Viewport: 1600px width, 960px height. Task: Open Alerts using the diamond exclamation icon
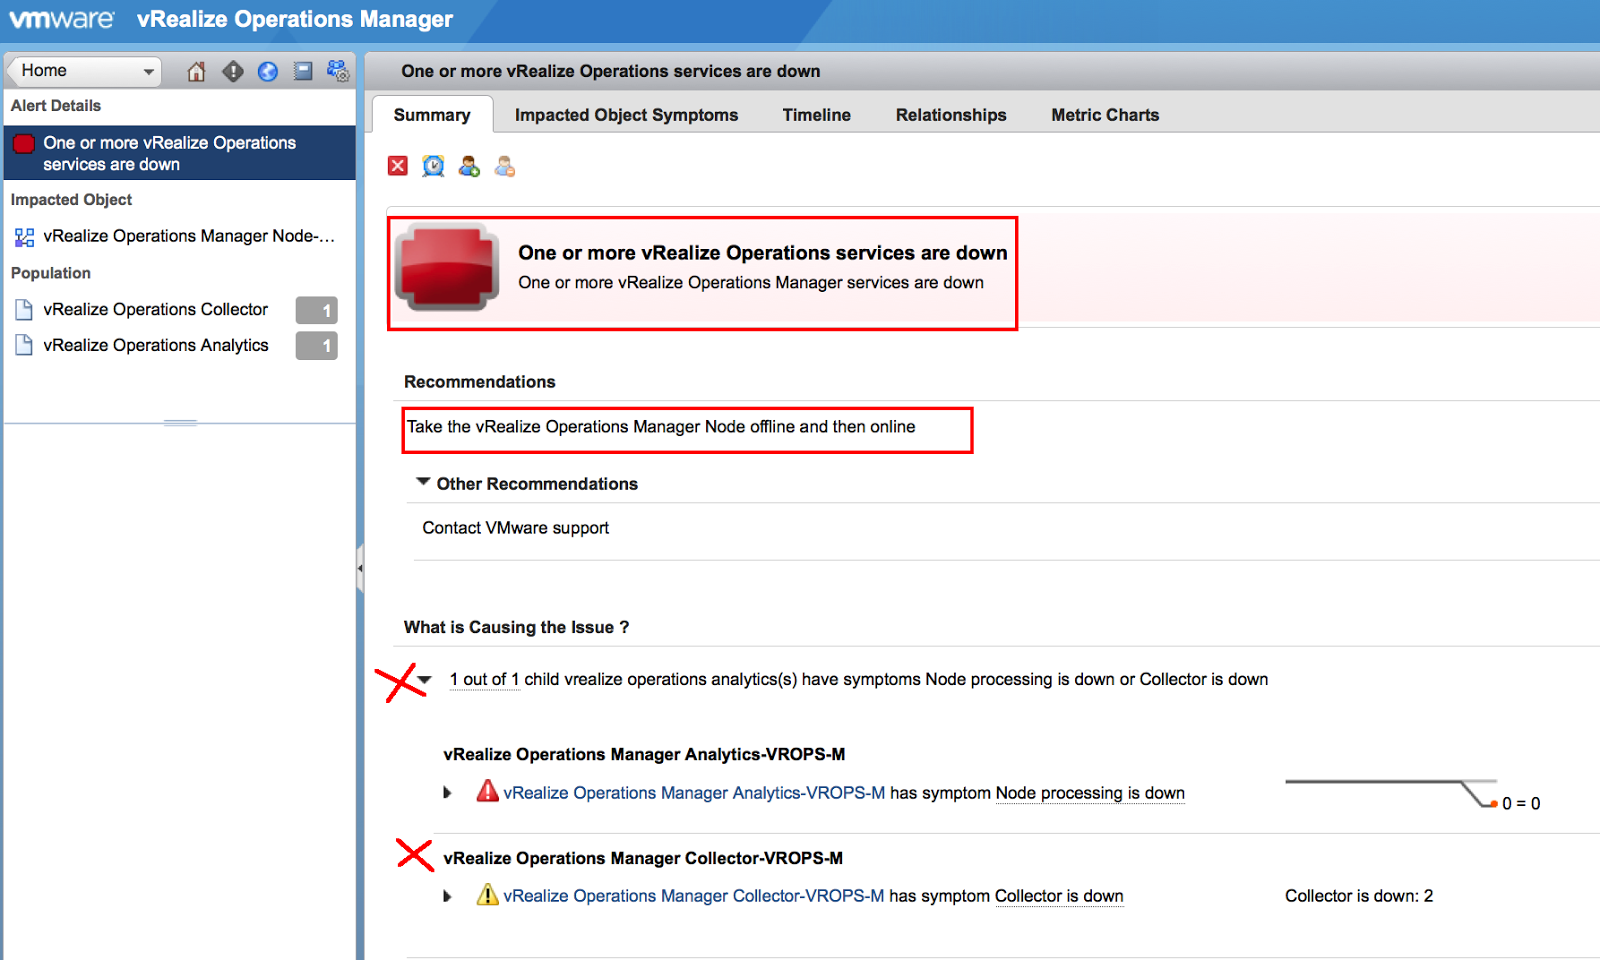(x=233, y=71)
